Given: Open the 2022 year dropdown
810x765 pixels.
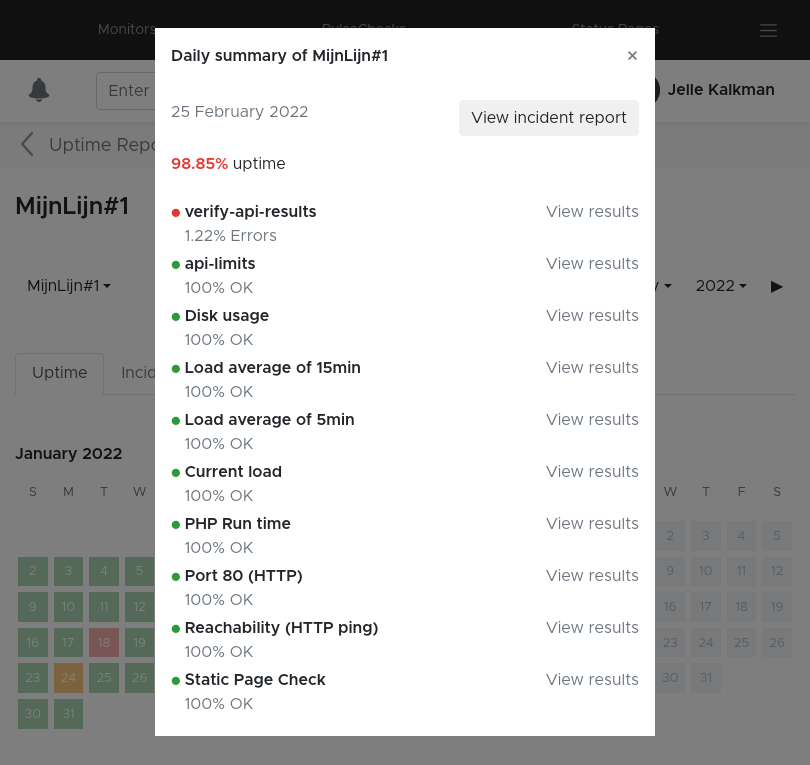Looking at the screenshot, I should pos(720,286).
